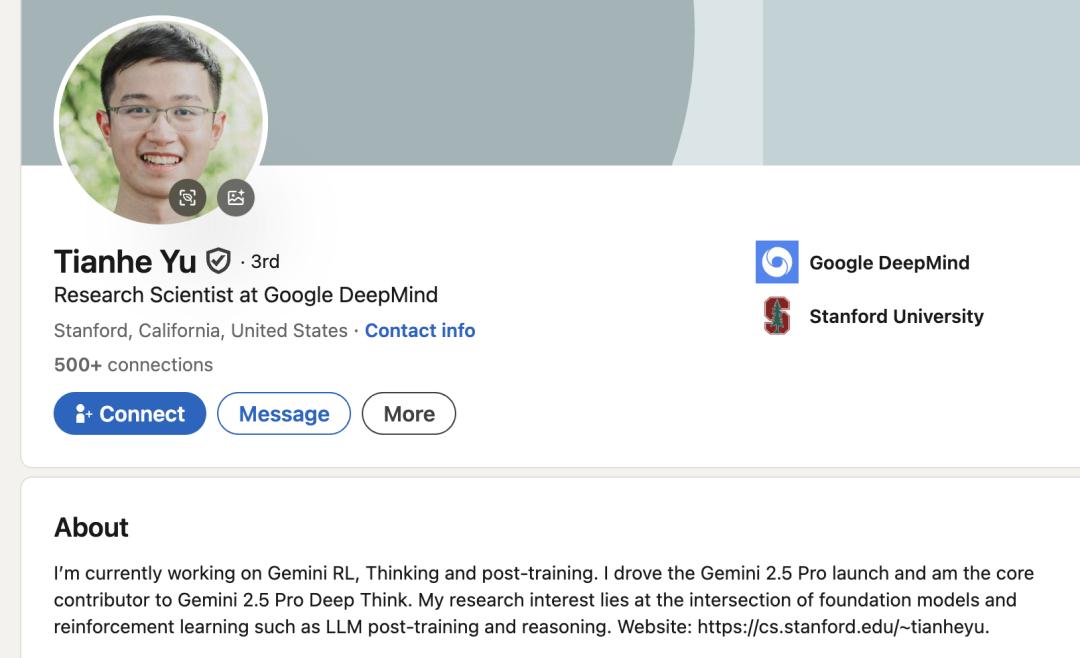The height and width of the screenshot is (658, 1080).
Task: Click the 3rd degree connection label
Action: click(x=265, y=261)
